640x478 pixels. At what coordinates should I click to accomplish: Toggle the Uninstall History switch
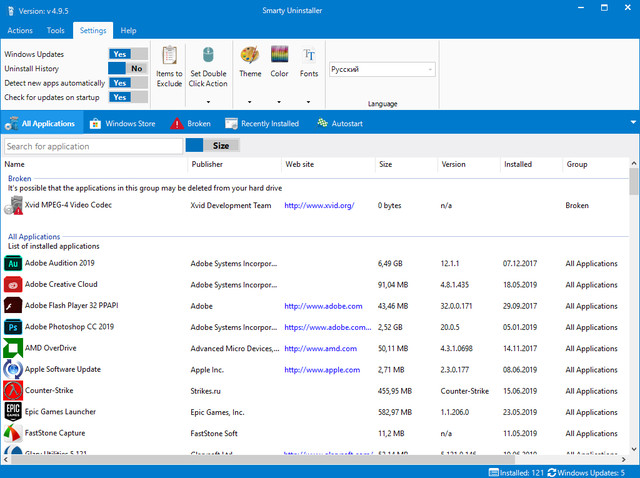[x=128, y=69]
